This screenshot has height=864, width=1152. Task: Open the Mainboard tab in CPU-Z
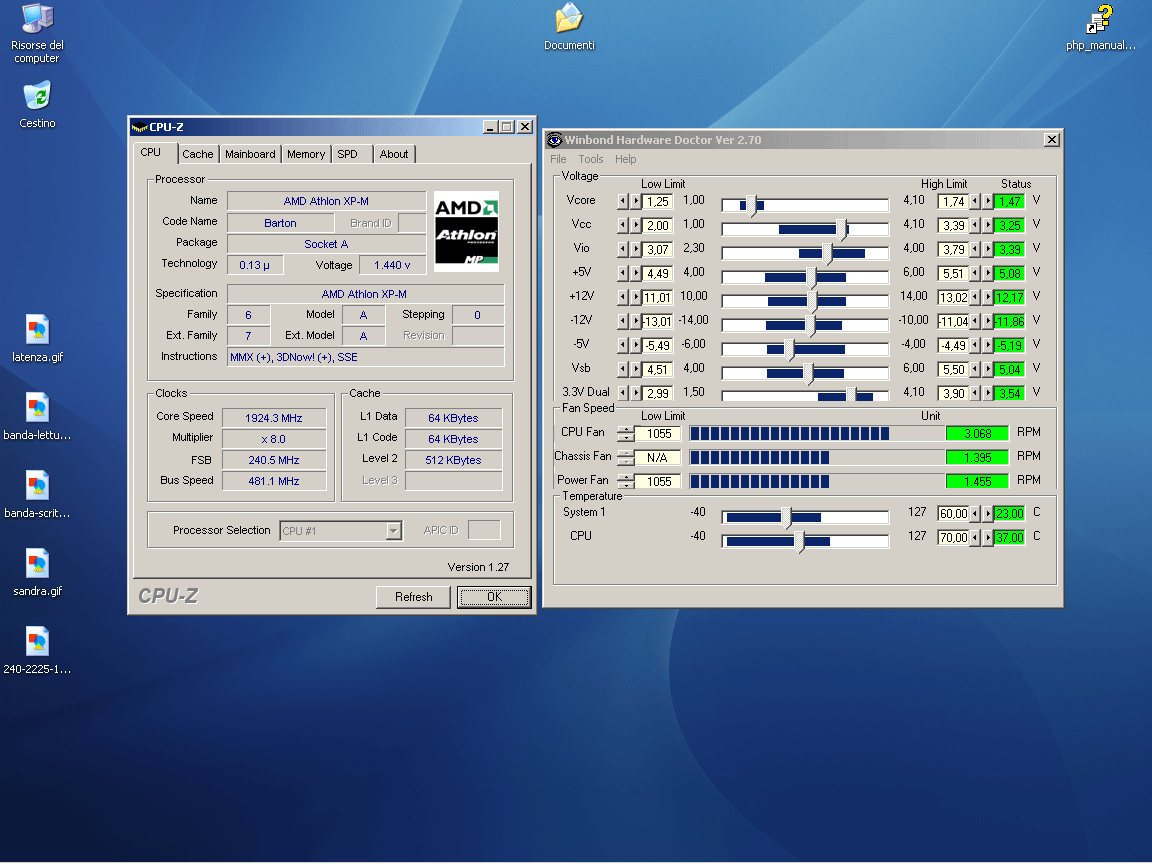coord(250,154)
